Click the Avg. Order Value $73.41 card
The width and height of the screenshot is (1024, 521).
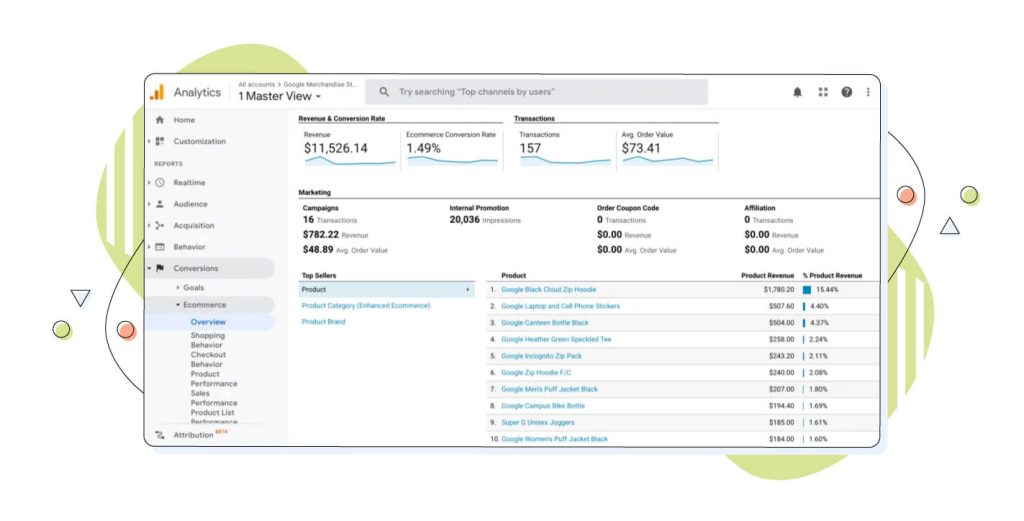click(x=667, y=150)
